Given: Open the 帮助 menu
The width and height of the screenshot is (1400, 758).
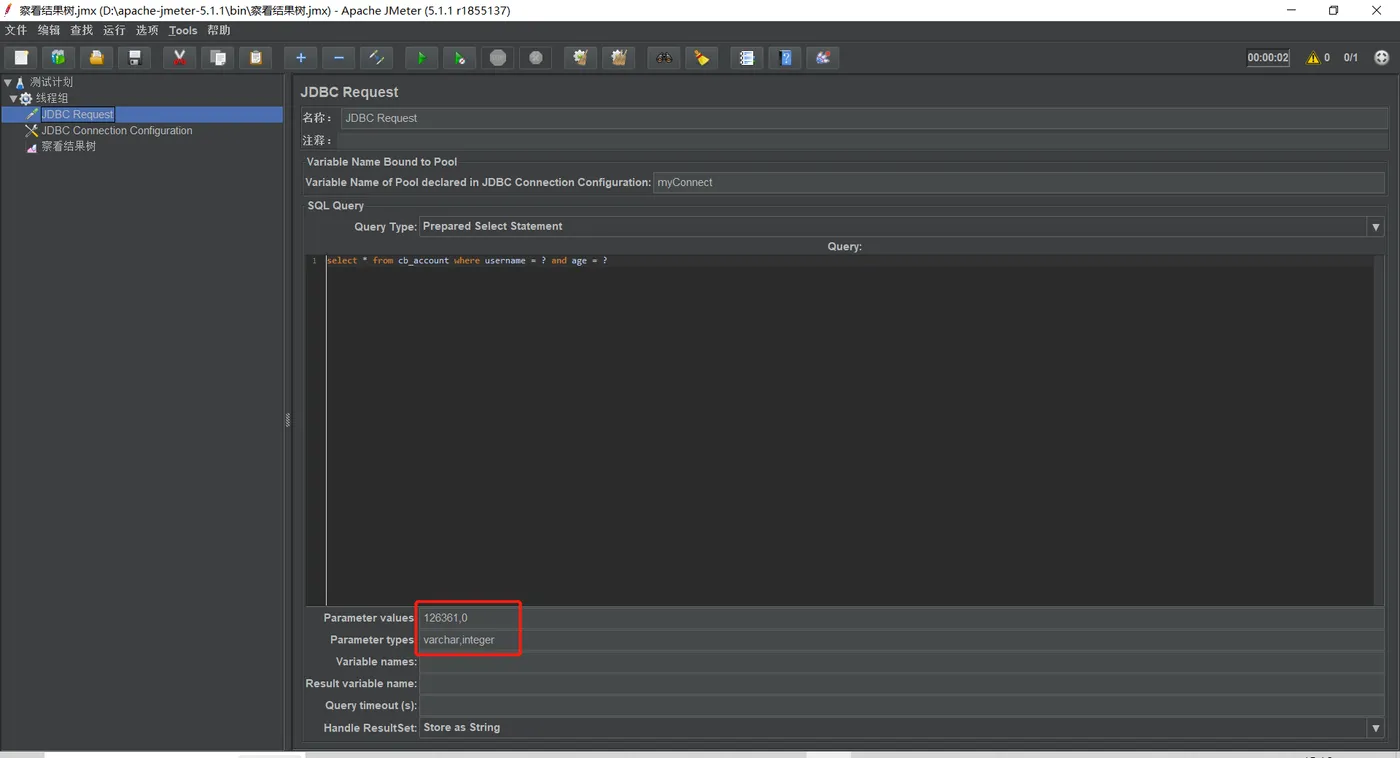Looking at the screenshot, I should pos(219,31).
